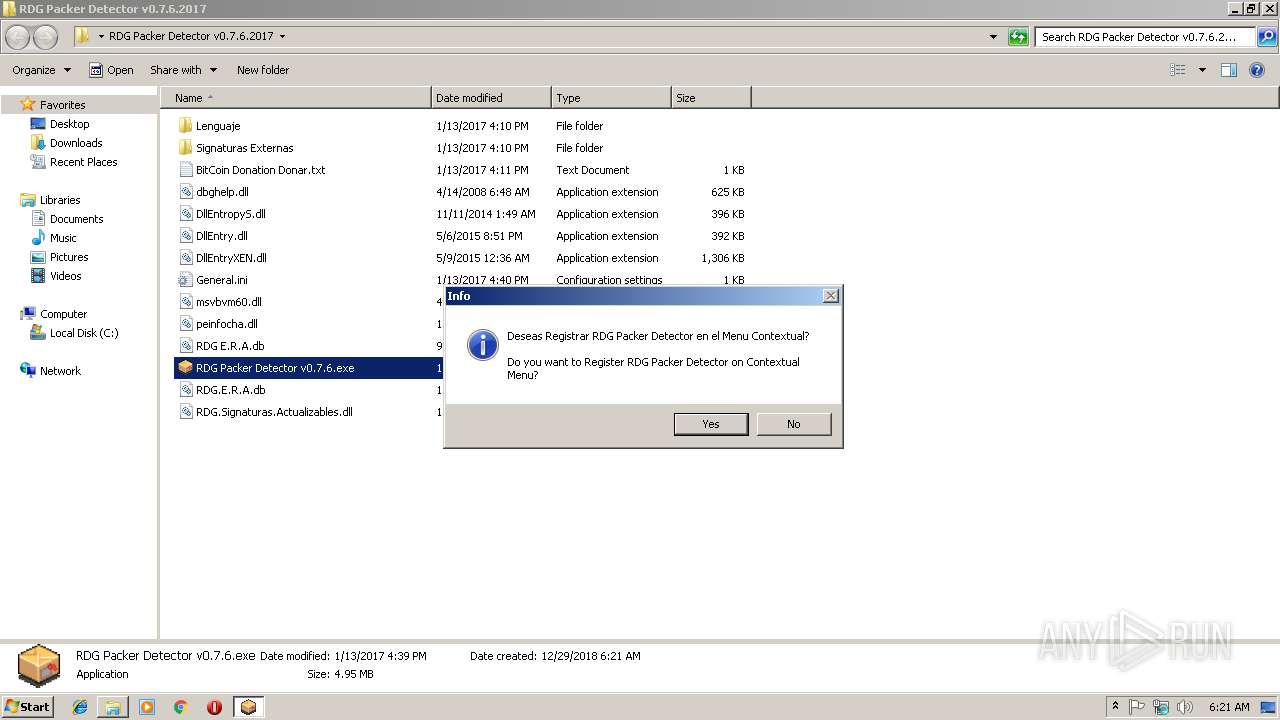Open Documents library

[76, 219]
